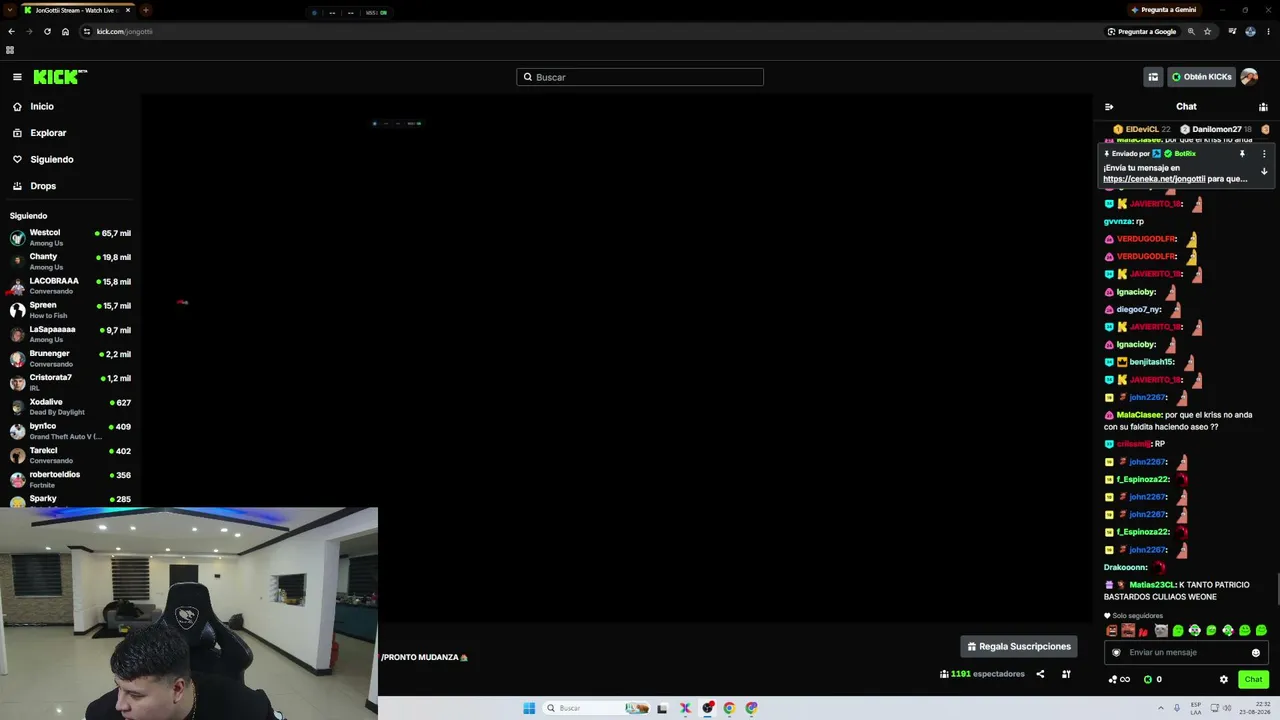Click username benjitash15 in chat
Image resolution: width=1280 pixels, height=720 pixels.
(1151, 362)
